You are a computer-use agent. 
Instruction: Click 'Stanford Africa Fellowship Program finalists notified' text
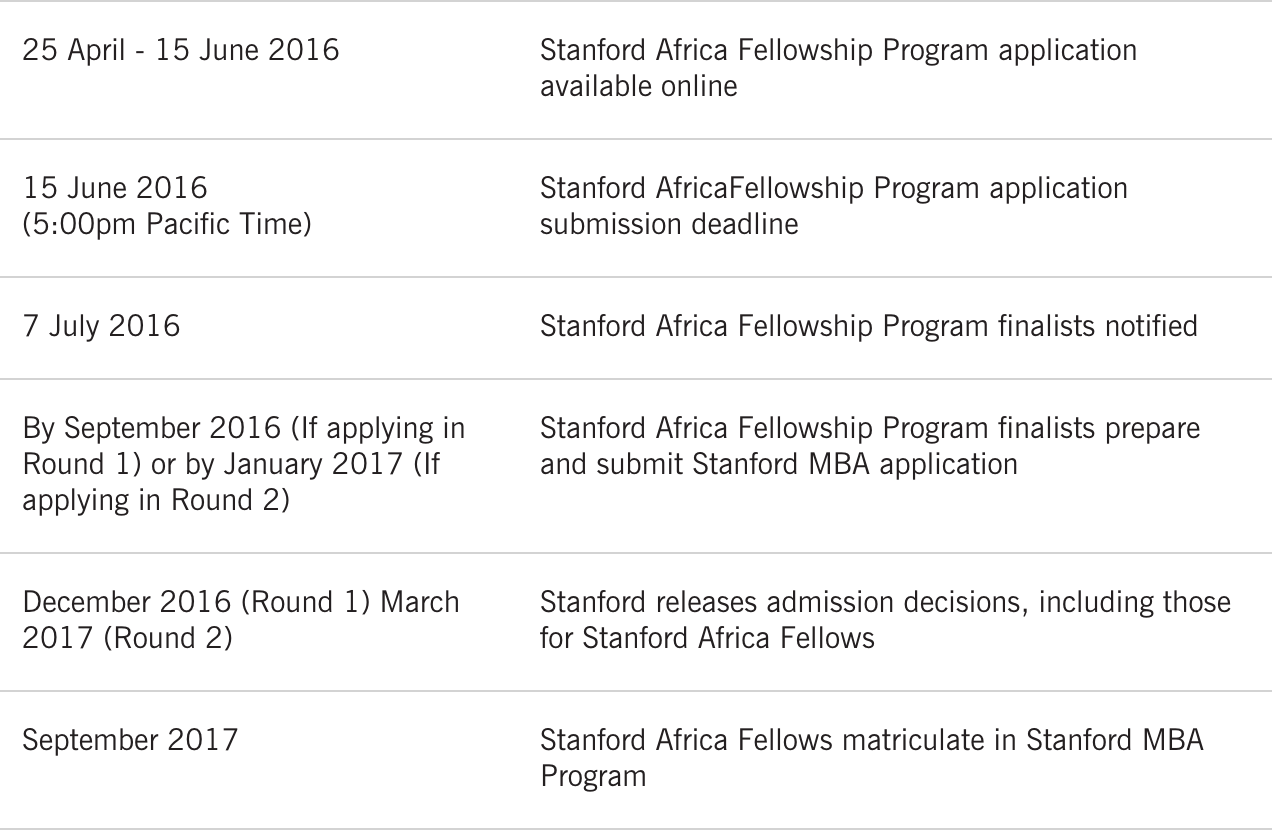[x=868, y=326]
